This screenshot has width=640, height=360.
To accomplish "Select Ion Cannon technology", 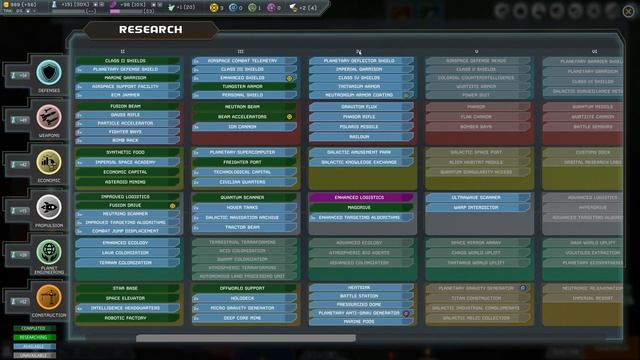I will (244, 127).
